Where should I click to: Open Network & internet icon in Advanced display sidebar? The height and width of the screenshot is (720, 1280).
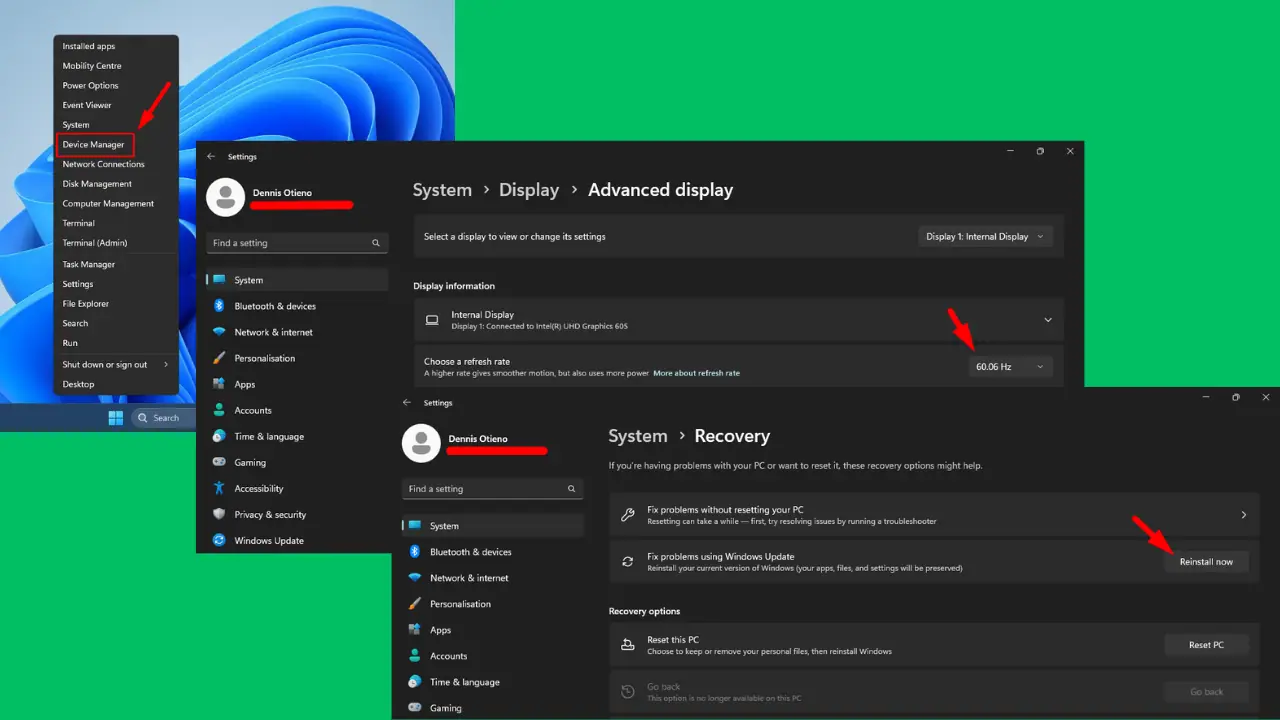(x=219, y=332)
